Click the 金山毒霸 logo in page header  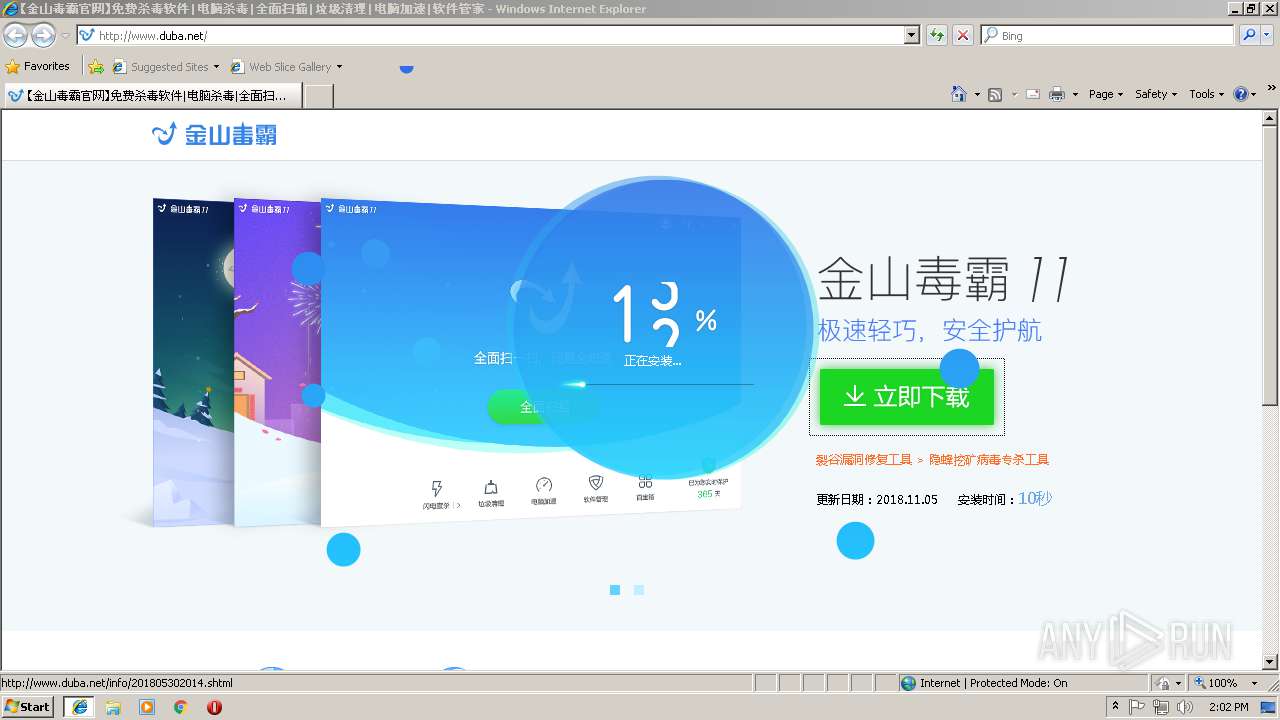[x=214, y=134]
